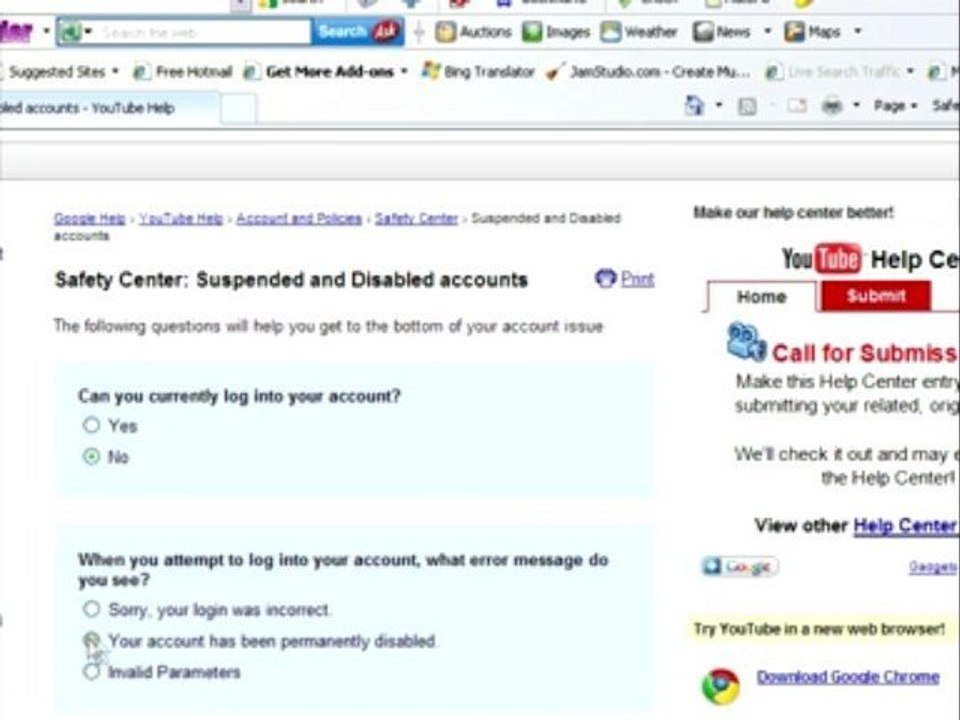
Task: Click the Google Chrome logo icon
Action: point(721,686)
